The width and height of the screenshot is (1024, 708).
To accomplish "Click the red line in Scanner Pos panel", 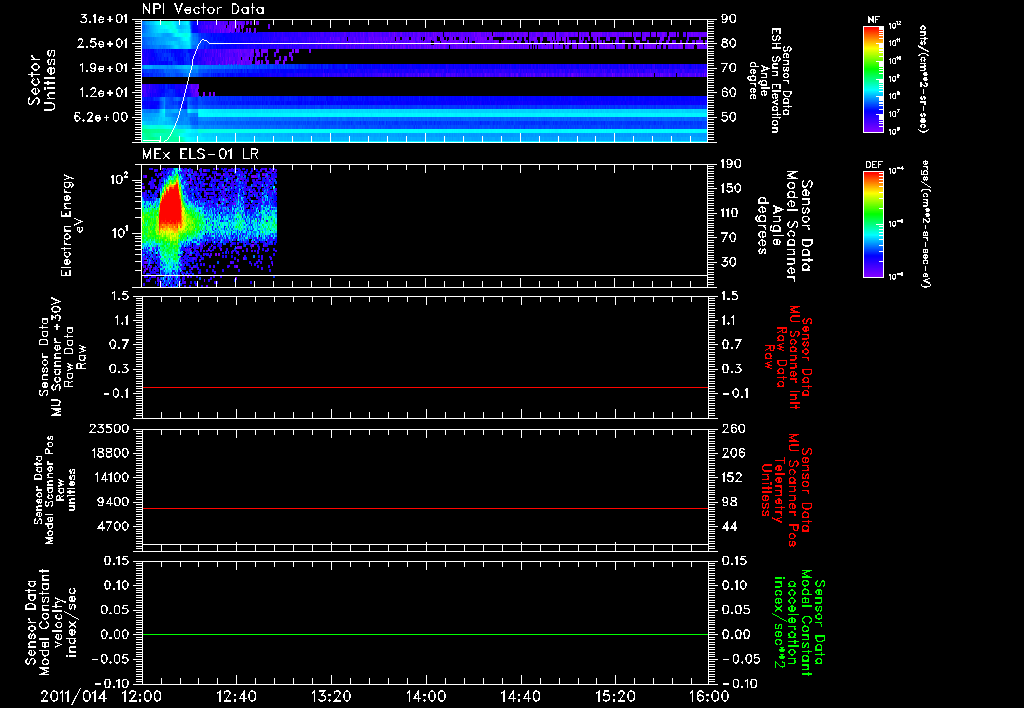I will tap(425, 508).
